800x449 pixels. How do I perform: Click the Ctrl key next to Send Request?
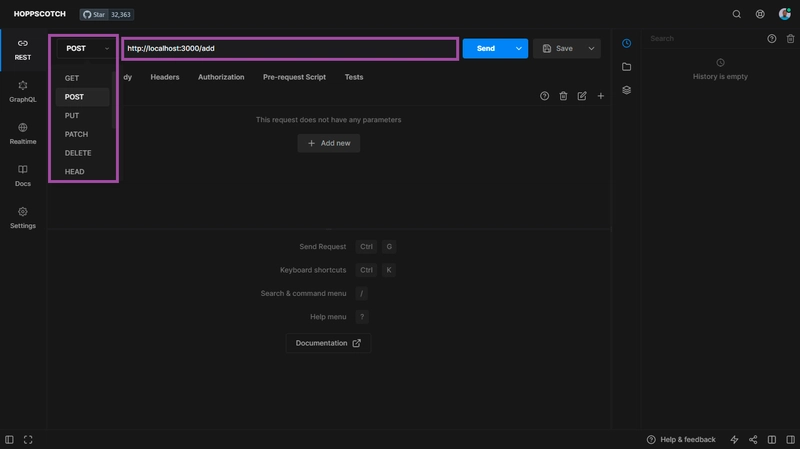[x=366, y=247]
